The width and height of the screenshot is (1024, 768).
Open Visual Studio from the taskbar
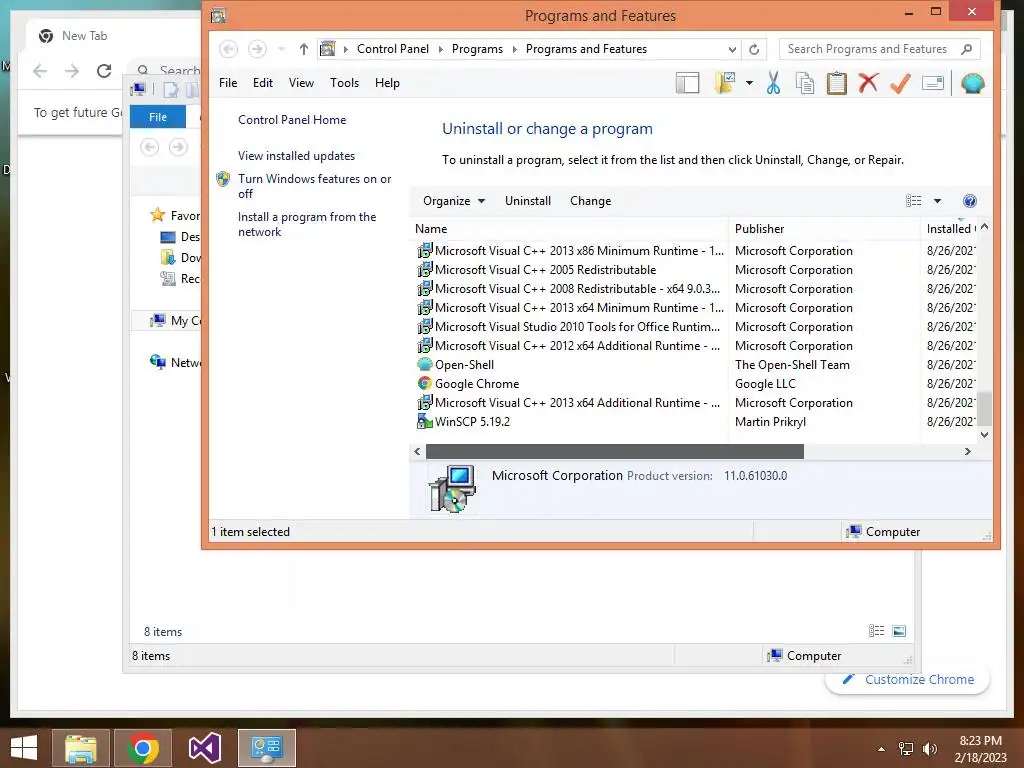tap(204, 748)
